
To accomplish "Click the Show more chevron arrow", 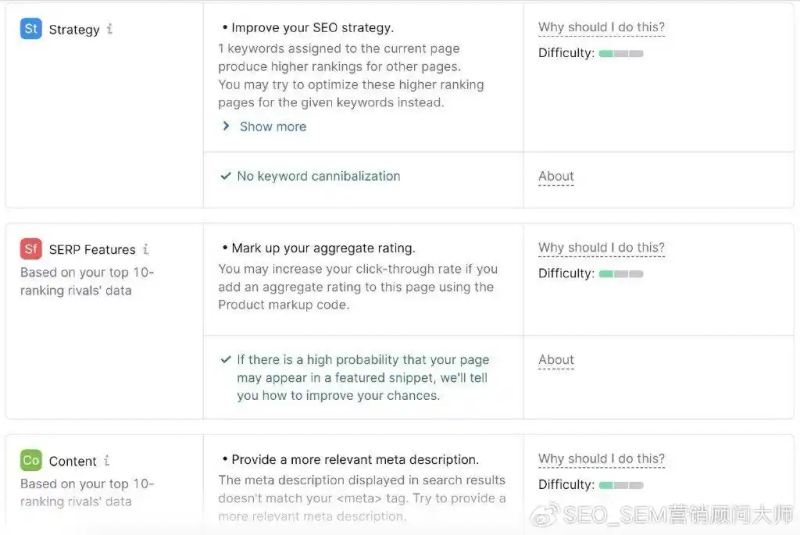I will coord(227,127).
